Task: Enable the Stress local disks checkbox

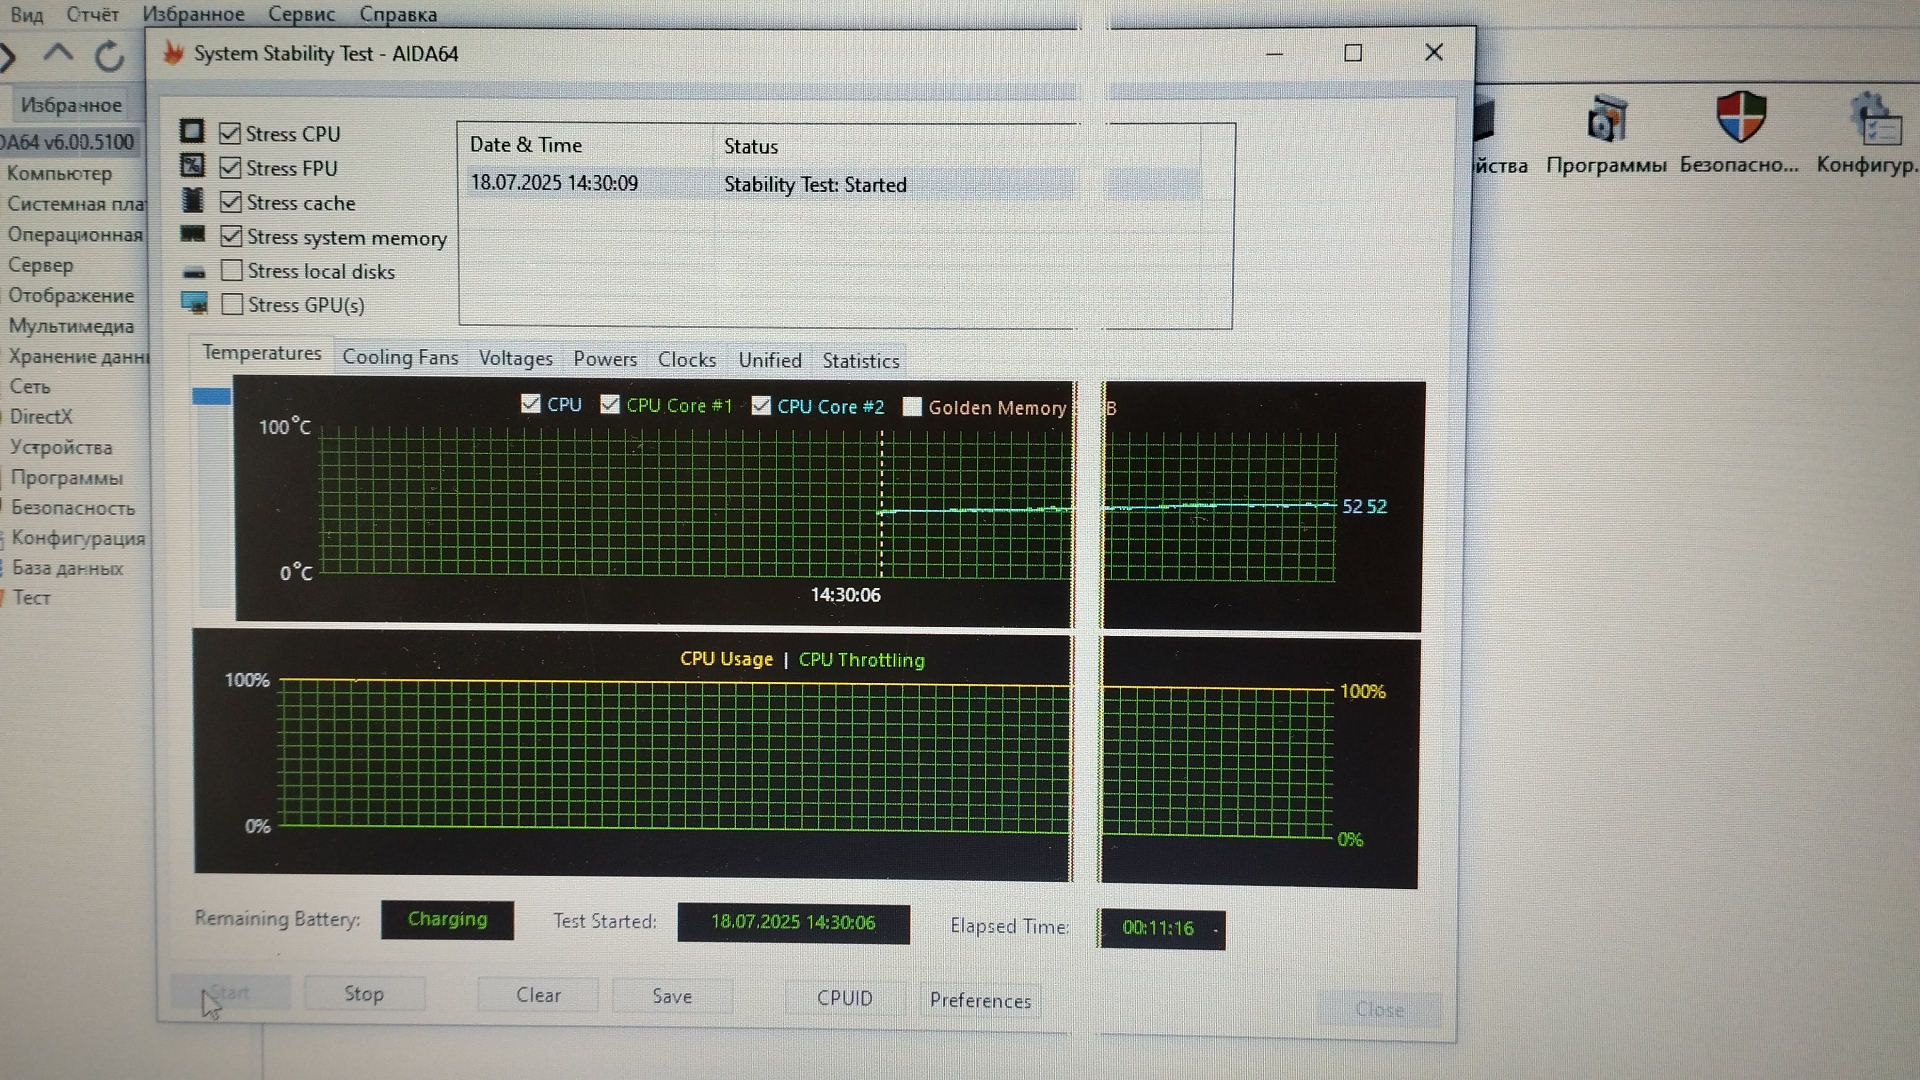Action: pyautogui.click(x=232, y=271)
